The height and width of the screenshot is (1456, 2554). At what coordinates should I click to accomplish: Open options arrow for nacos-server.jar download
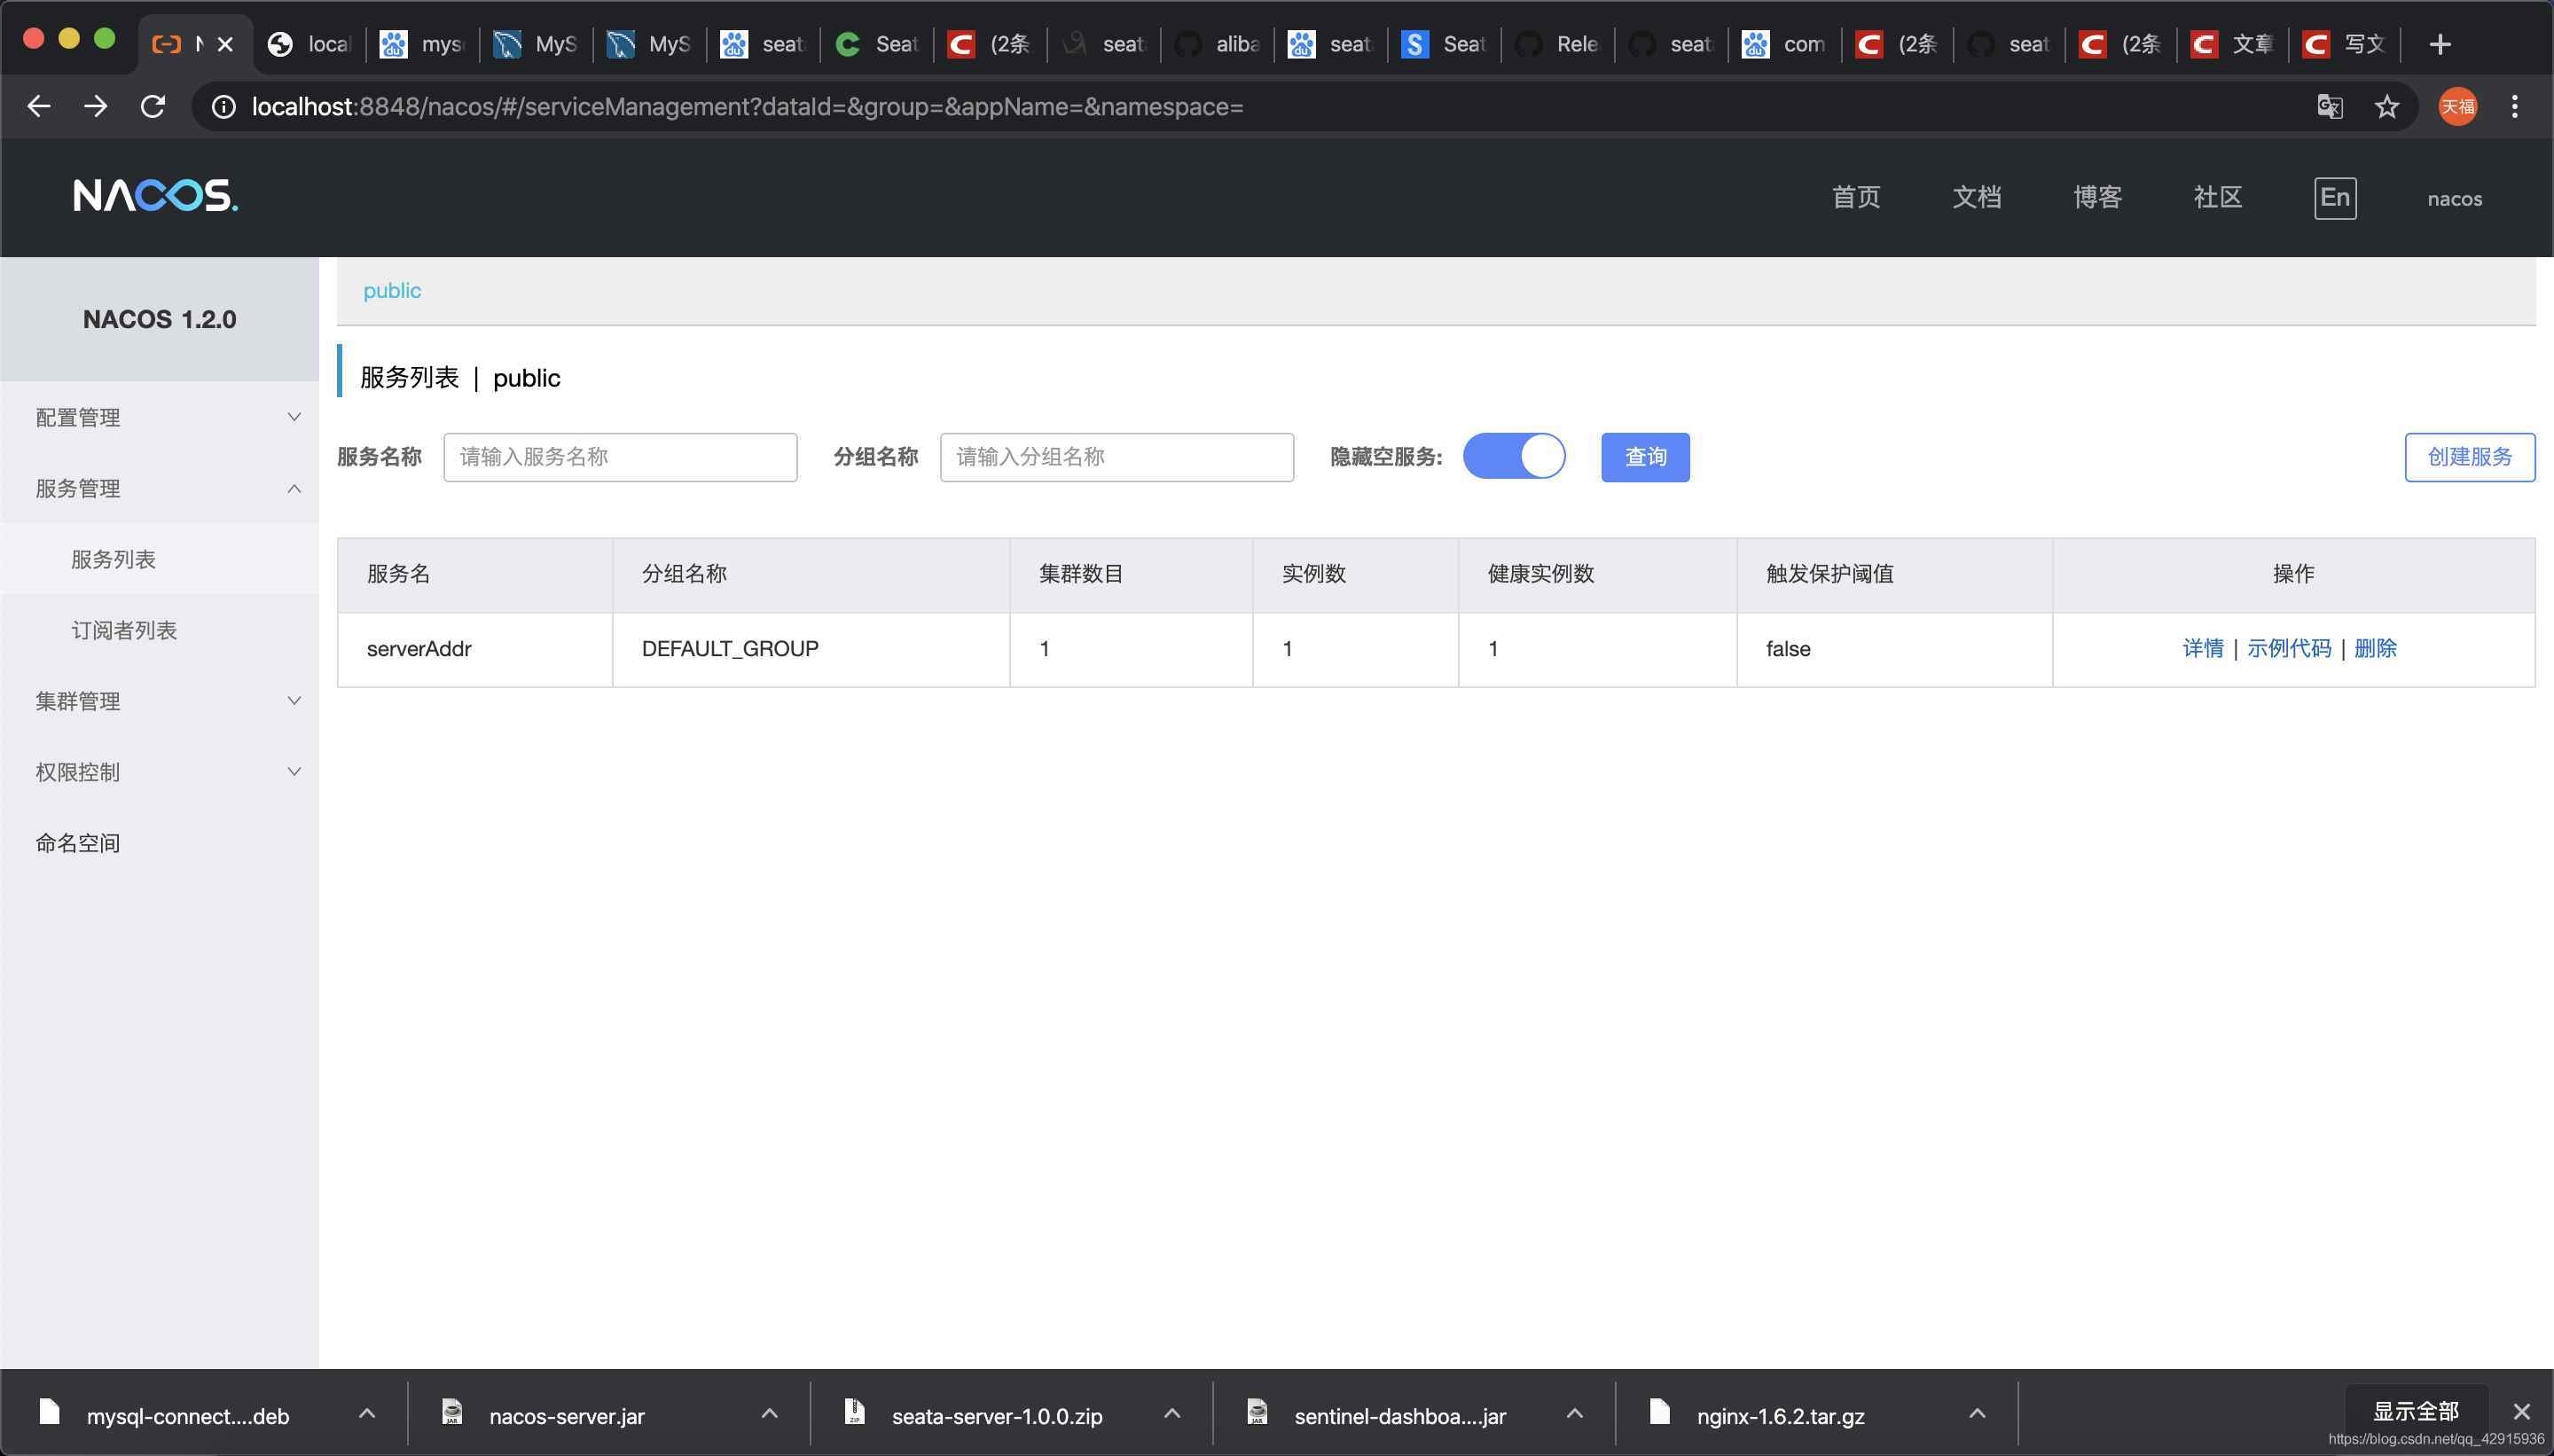(769, 1414)
